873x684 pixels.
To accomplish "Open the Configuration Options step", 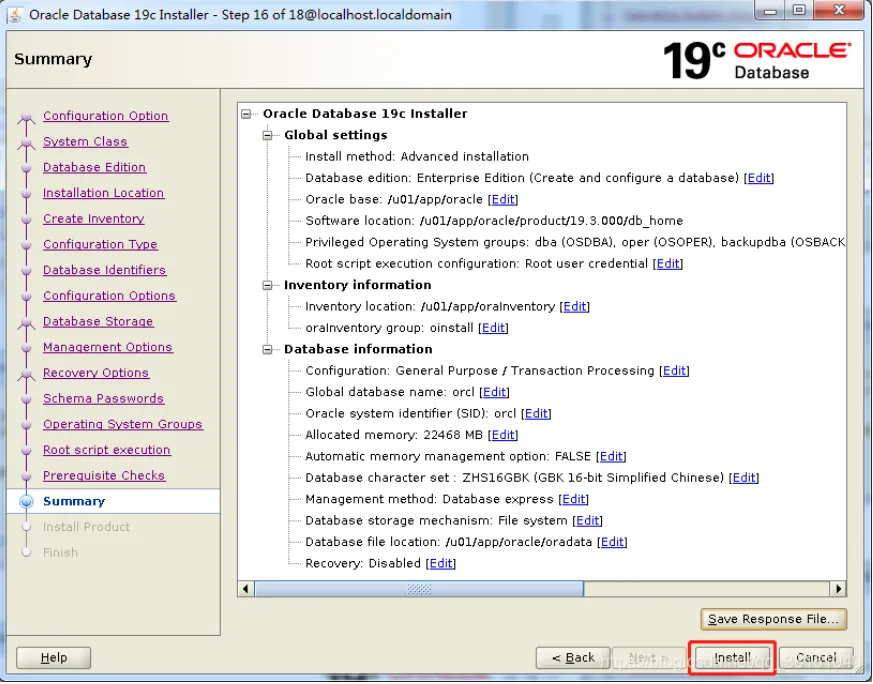I will (109, 296).
